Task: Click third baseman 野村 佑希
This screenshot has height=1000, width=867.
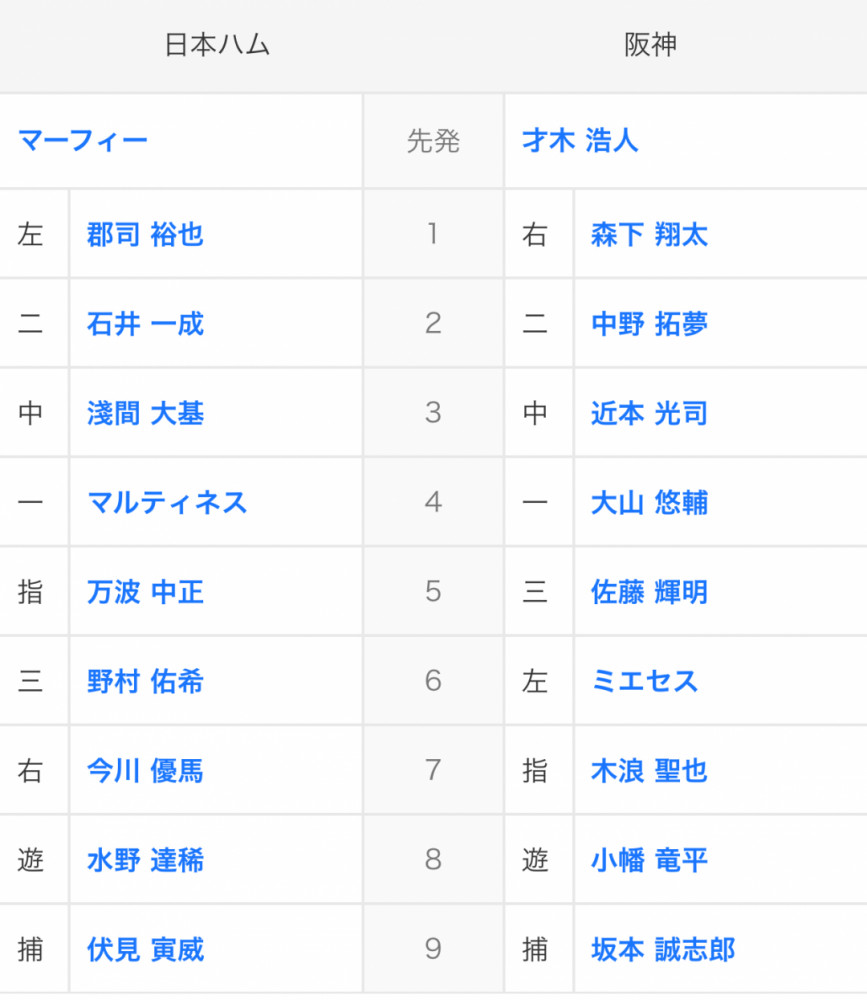Action: [x=146, y=681]
